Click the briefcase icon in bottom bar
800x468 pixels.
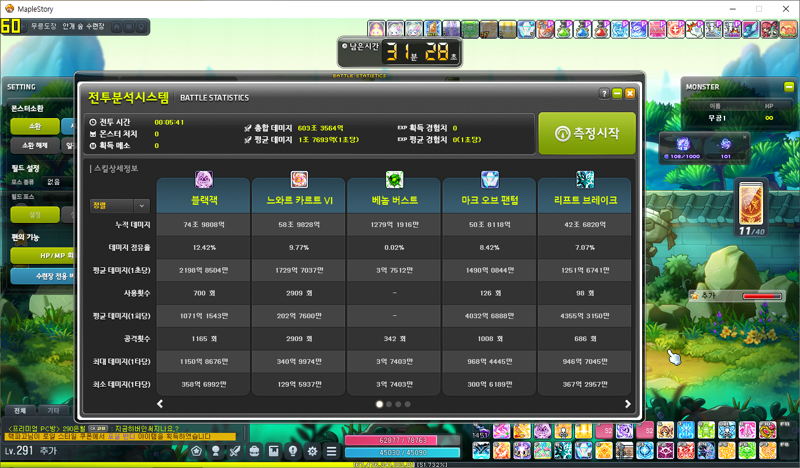pyautogui.click(x=254, y=451)
